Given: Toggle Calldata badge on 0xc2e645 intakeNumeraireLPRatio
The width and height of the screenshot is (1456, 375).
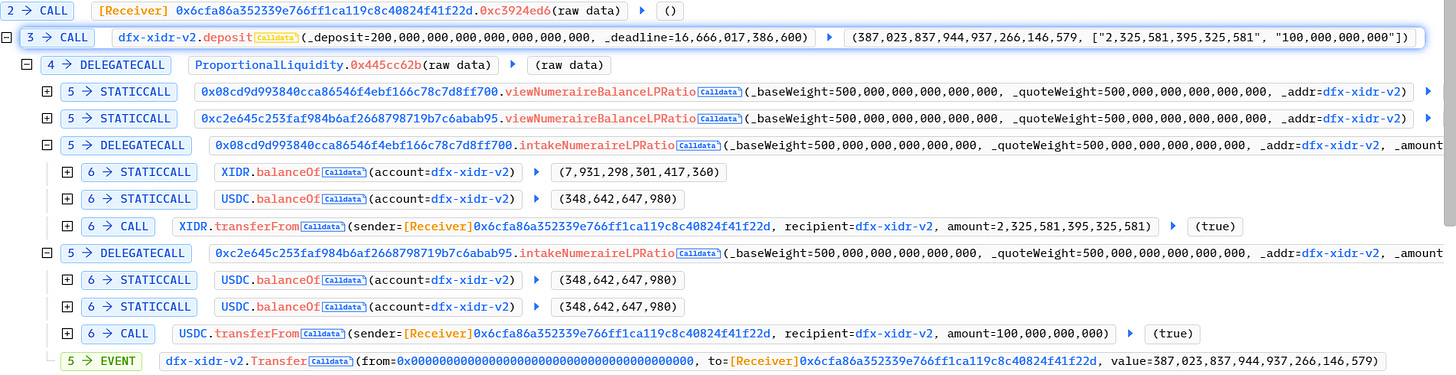Looking at the screenshot, I should coord(699,253).
